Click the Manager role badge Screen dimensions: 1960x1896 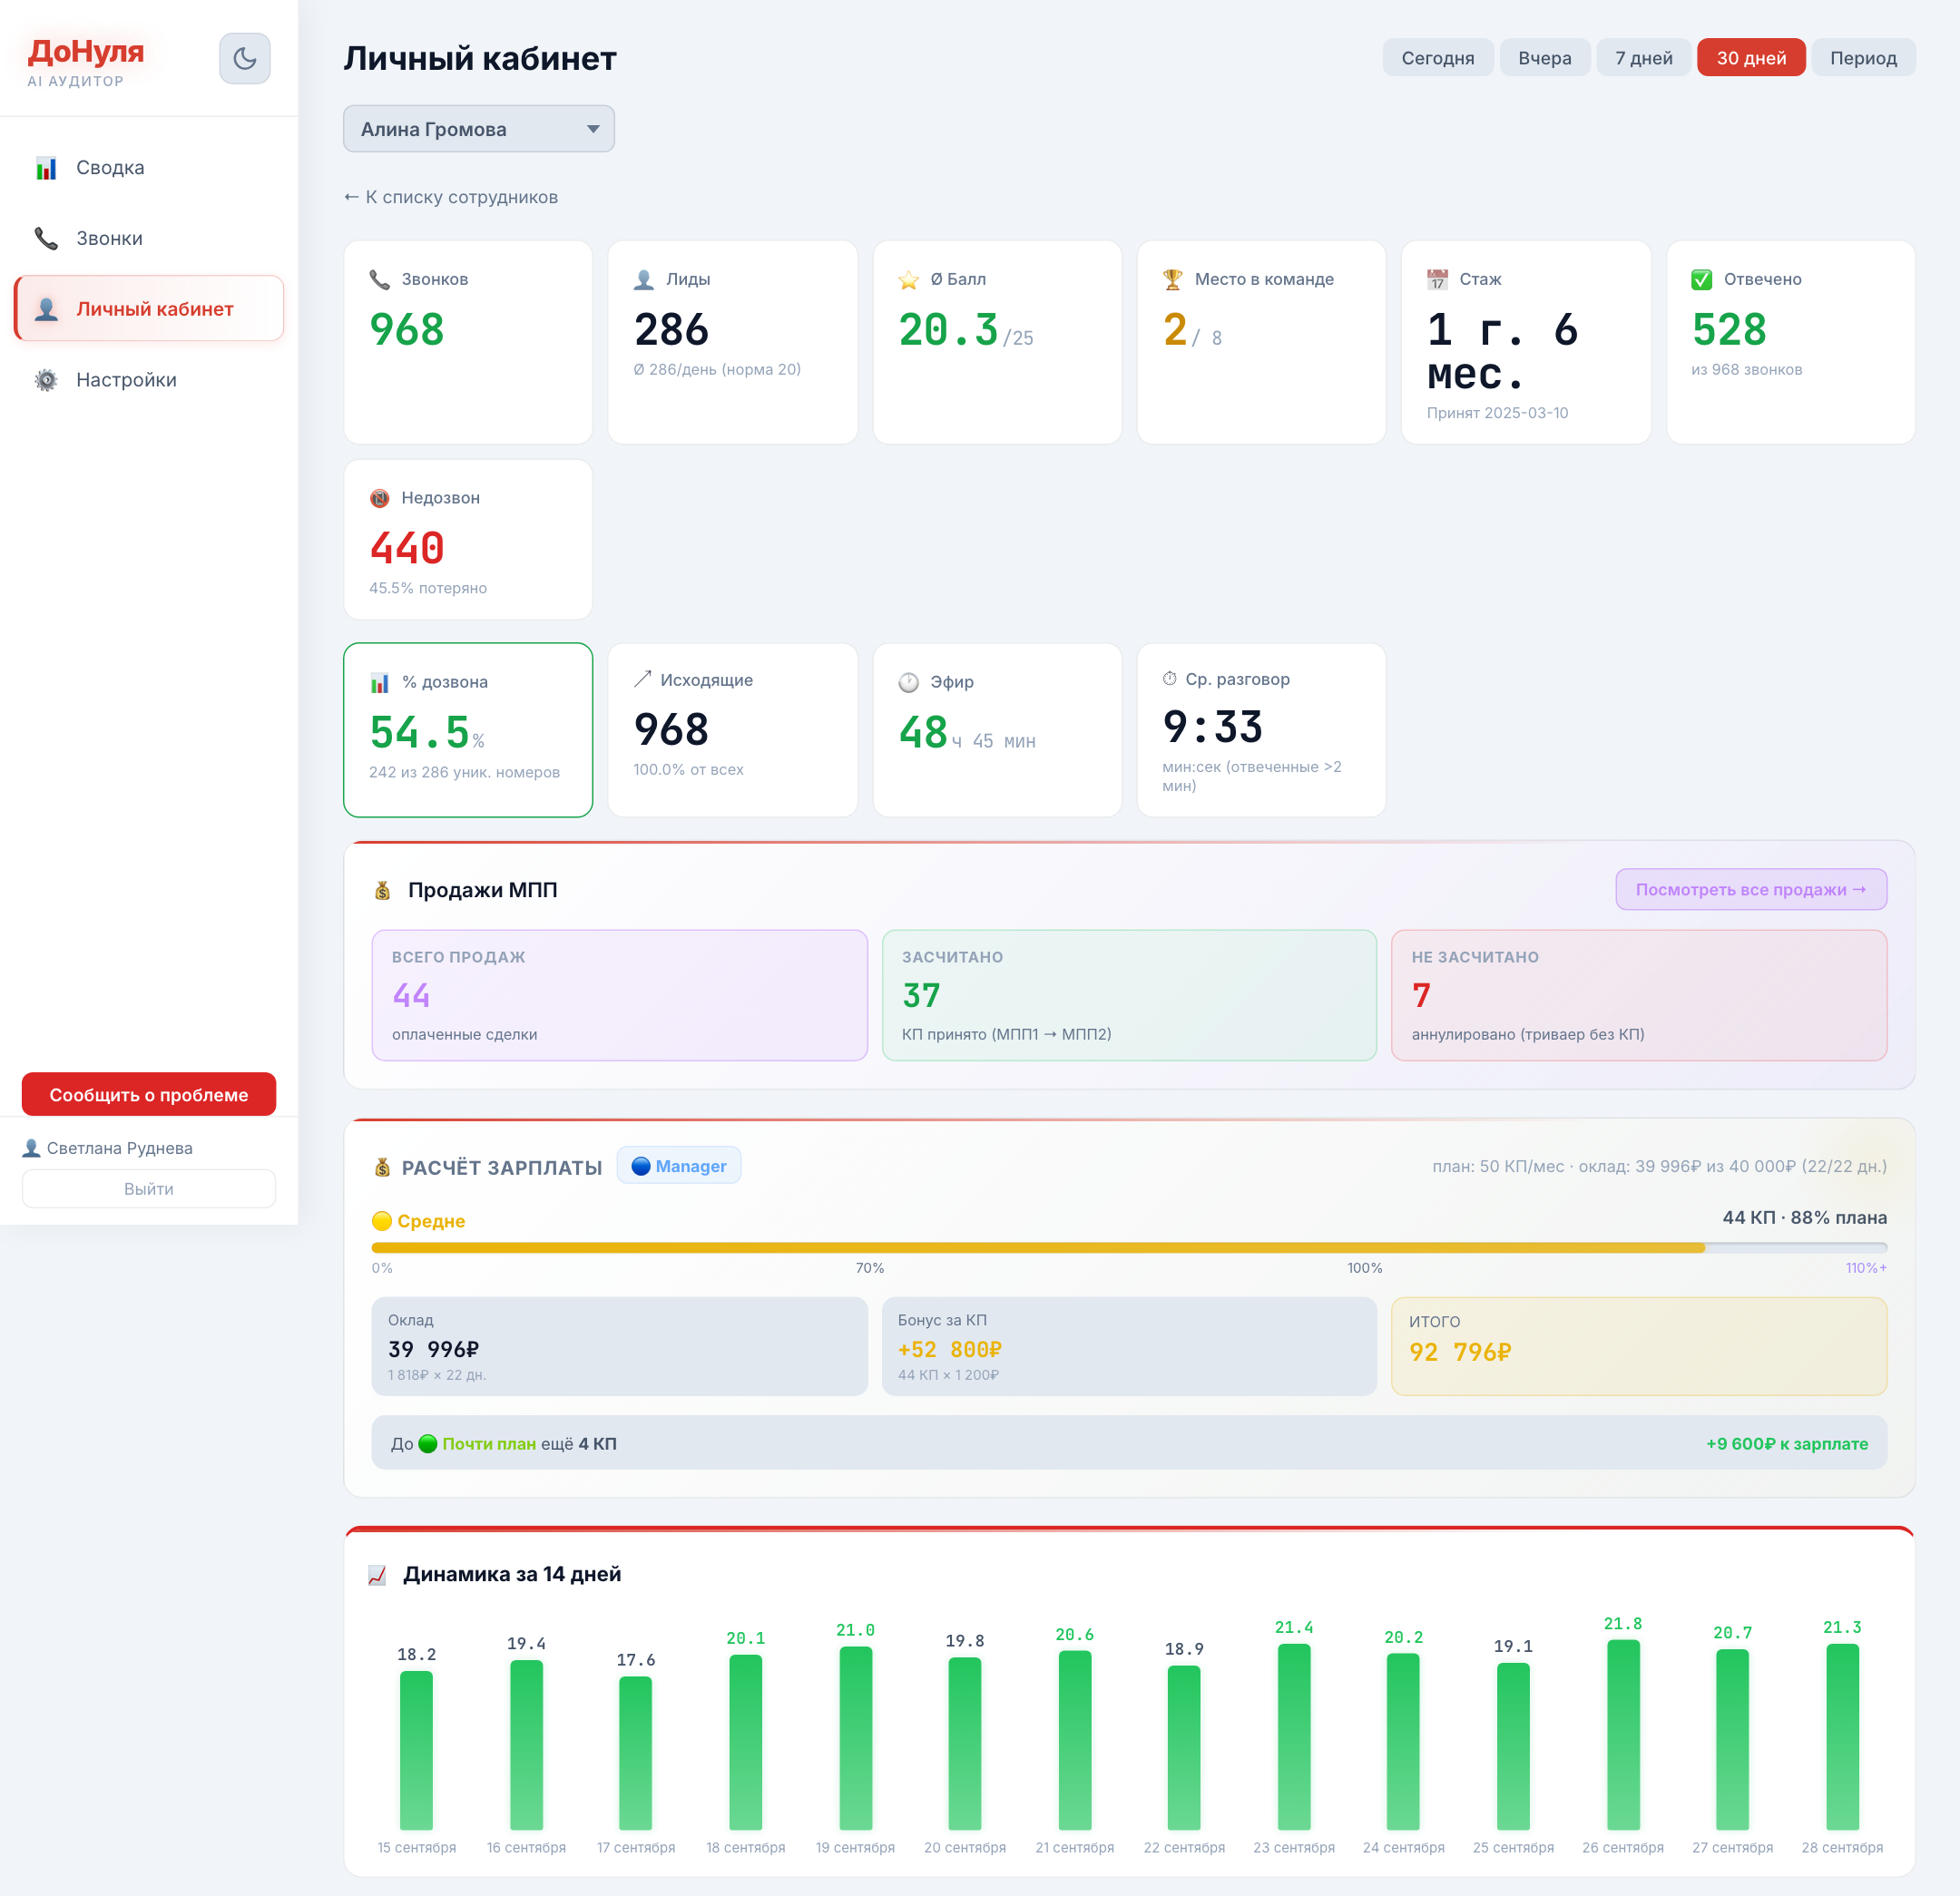[679, 1166]
